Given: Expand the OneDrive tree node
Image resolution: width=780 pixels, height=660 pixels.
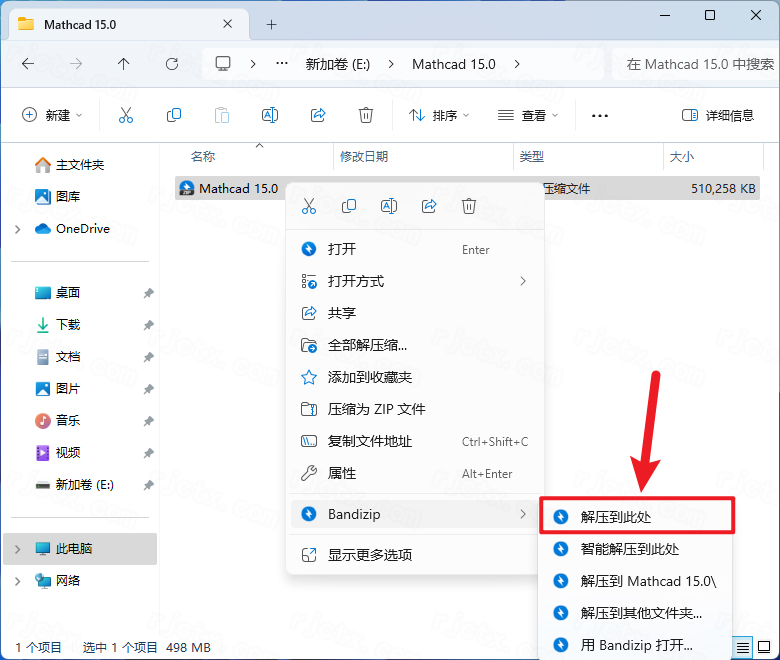Looking at the screenshot, I should point(18,229).
